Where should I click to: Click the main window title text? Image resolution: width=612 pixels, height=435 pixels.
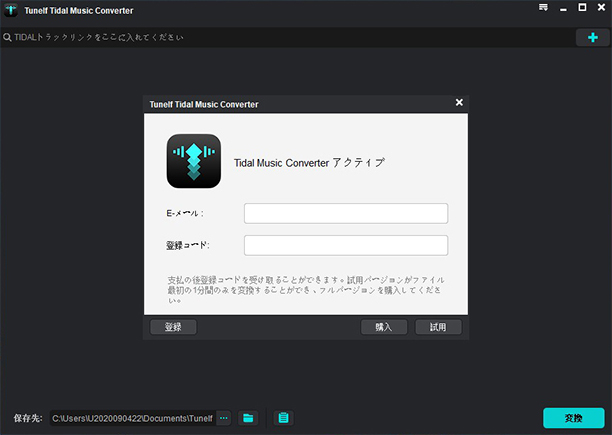(x=79, y=11)
